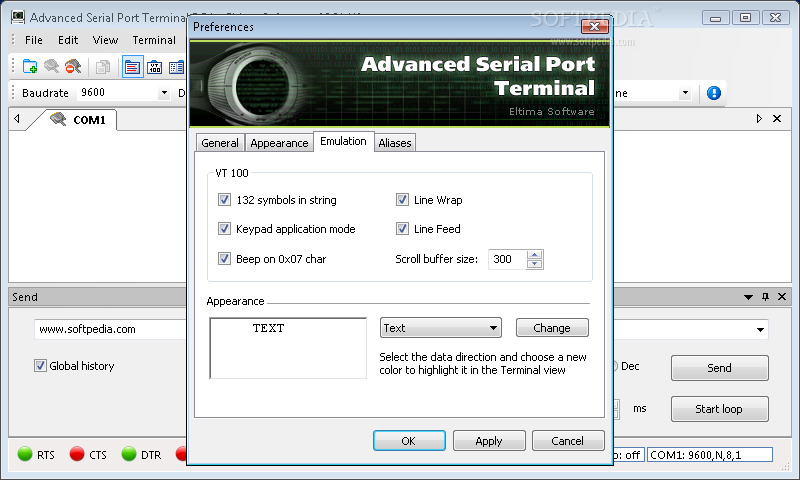Click the Send button
Screen dimensions: 800x480
[x=719, y=368]
